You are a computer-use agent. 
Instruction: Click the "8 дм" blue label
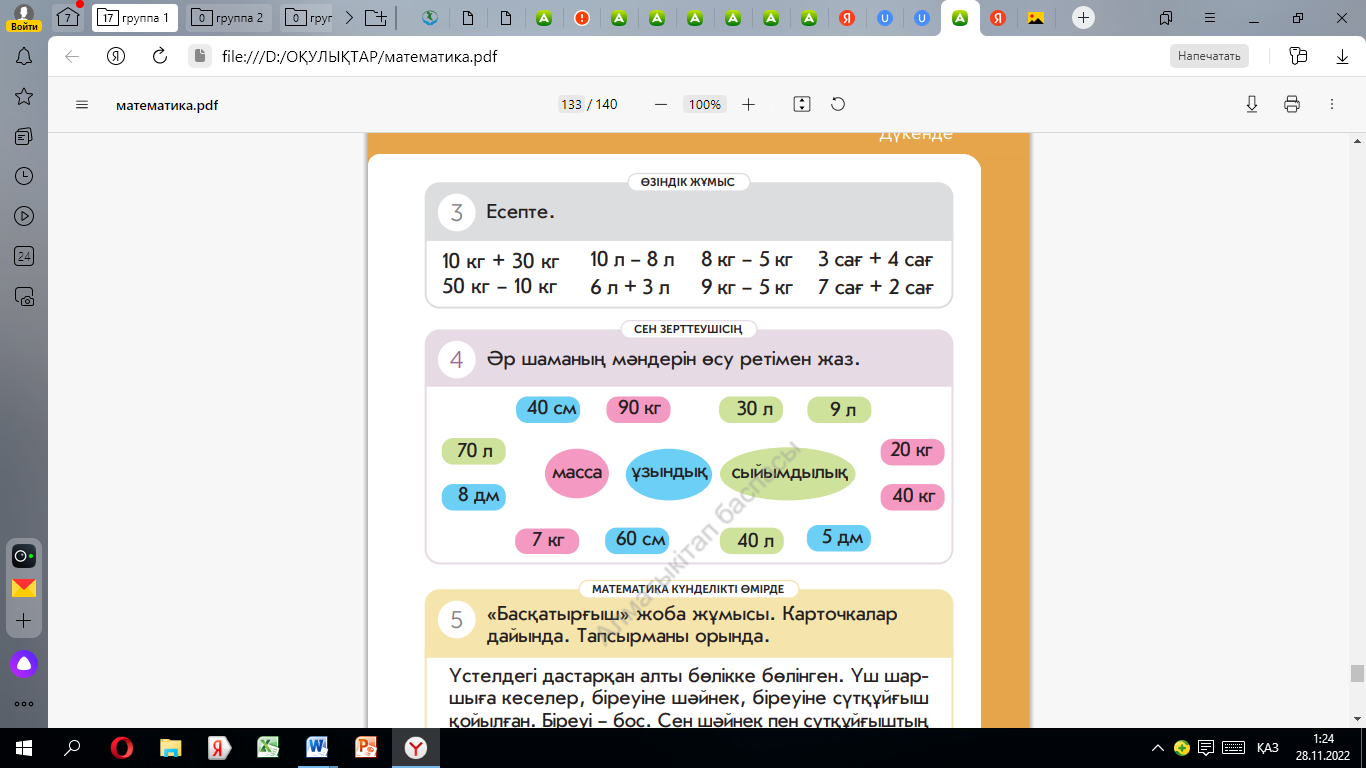coord(474,496)
